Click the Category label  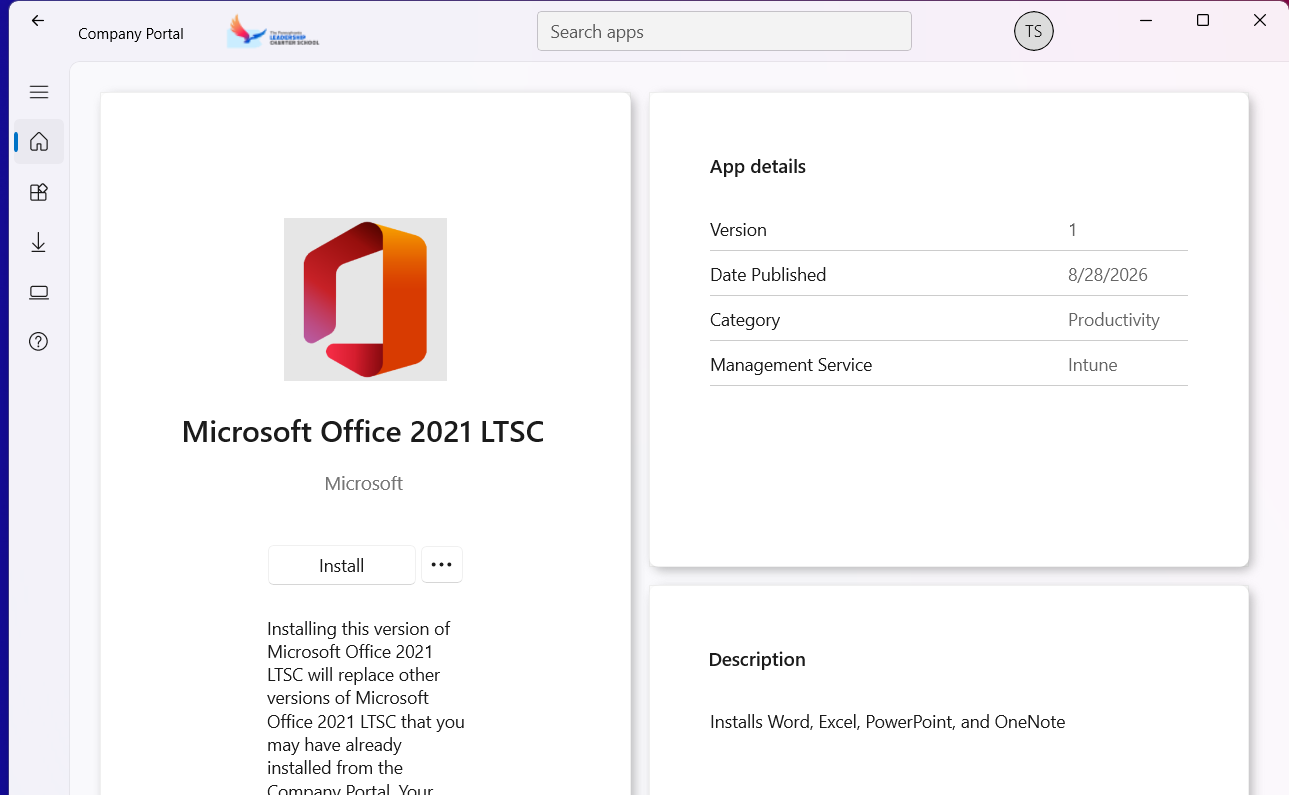[745, 320]
